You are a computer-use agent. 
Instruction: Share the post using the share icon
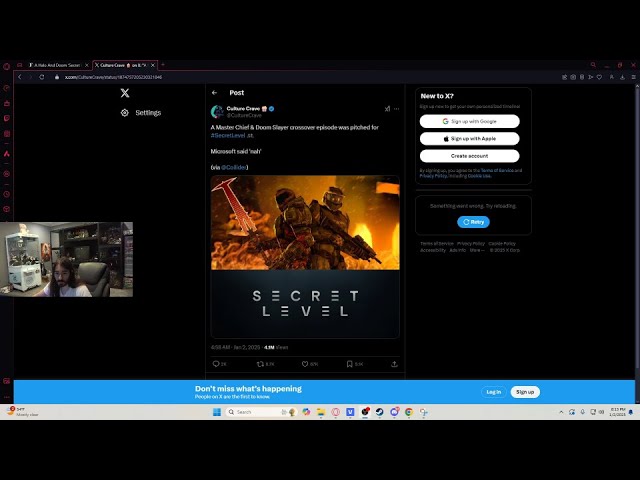coord(394,364)
